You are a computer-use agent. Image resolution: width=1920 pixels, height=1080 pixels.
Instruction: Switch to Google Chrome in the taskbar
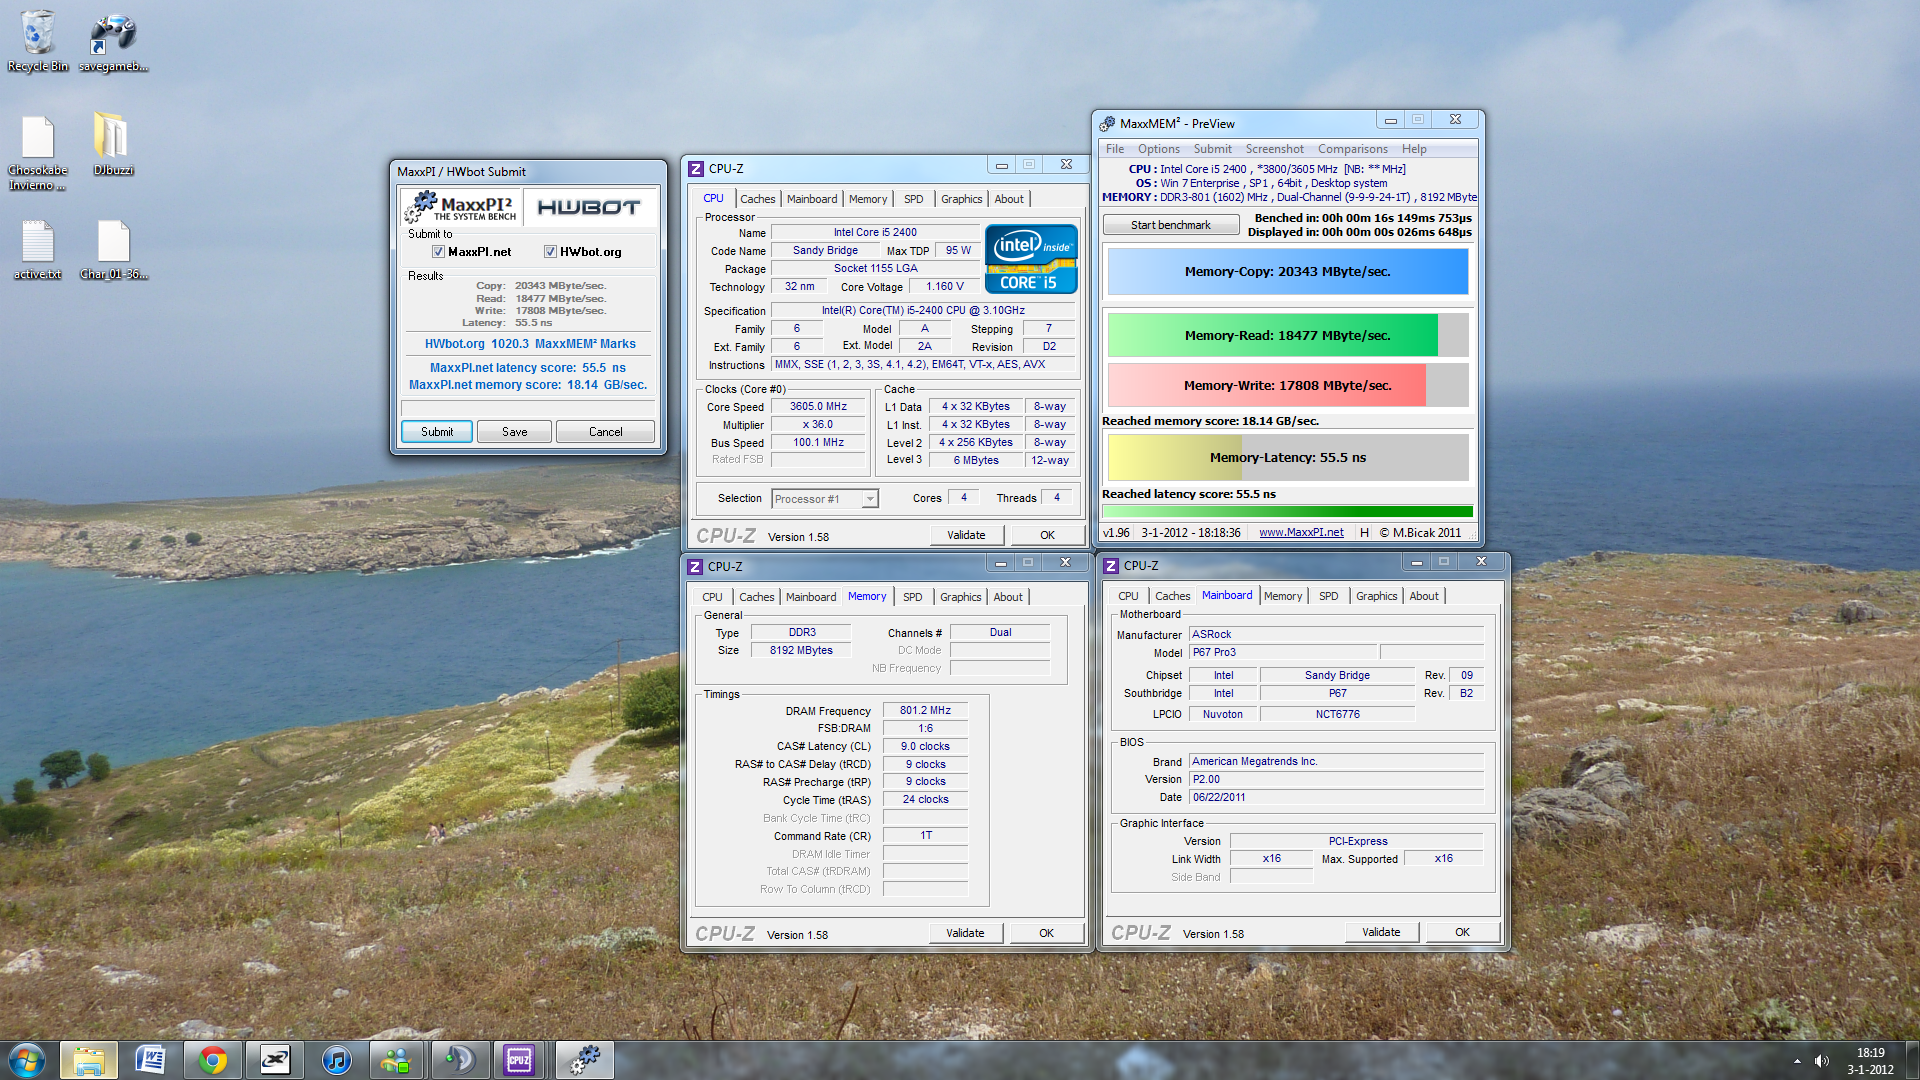point(212,1059)
